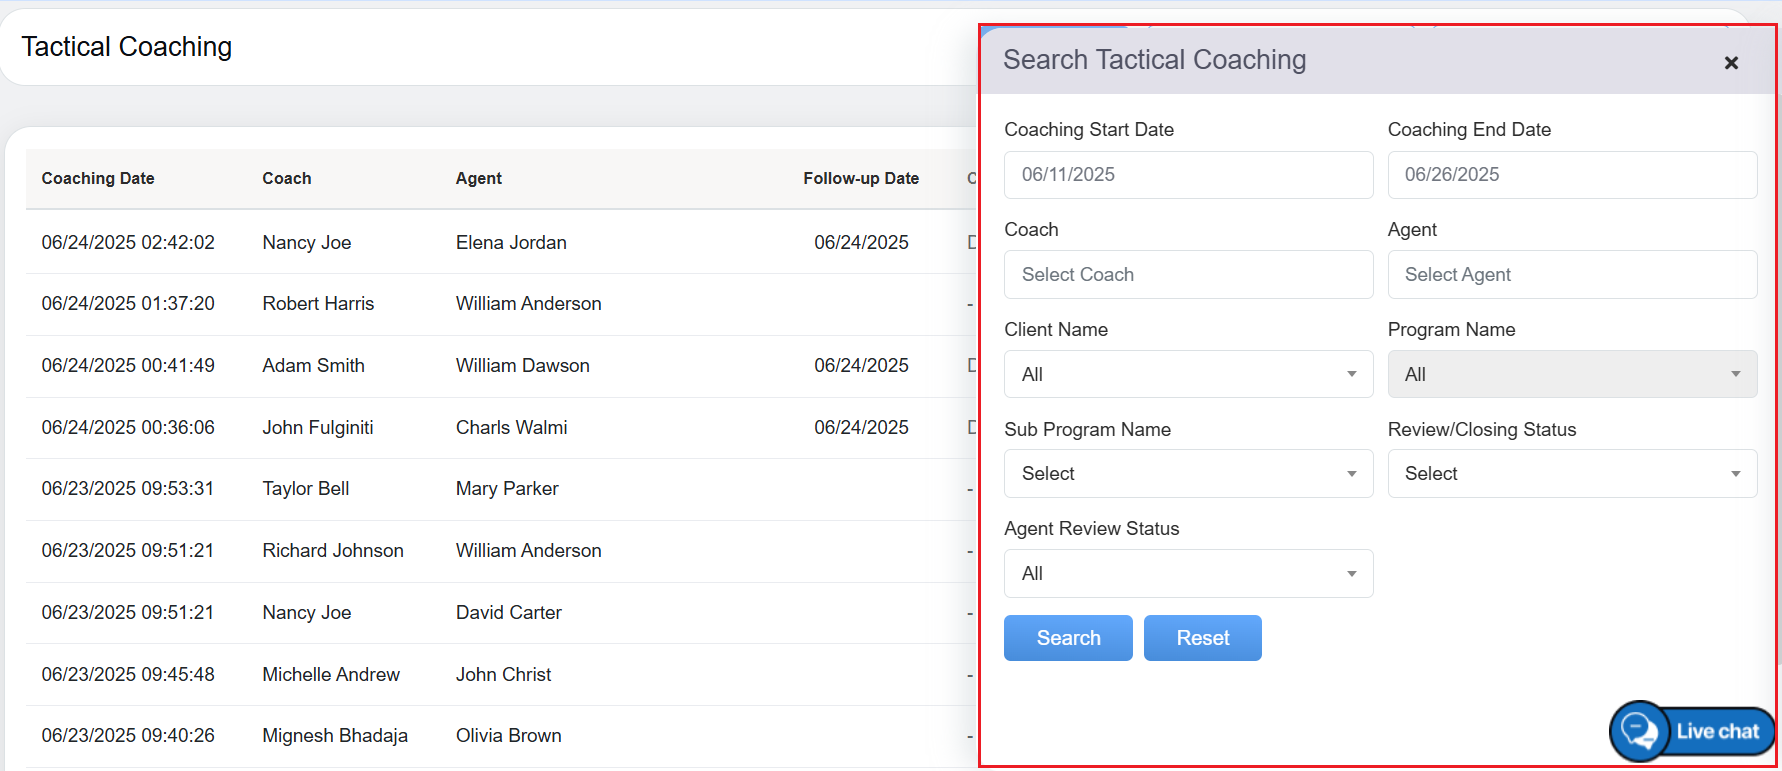Expand the Review/Closing Status dropdown
Viewport: 1782px width, 771px height.
coord(1571,474)
